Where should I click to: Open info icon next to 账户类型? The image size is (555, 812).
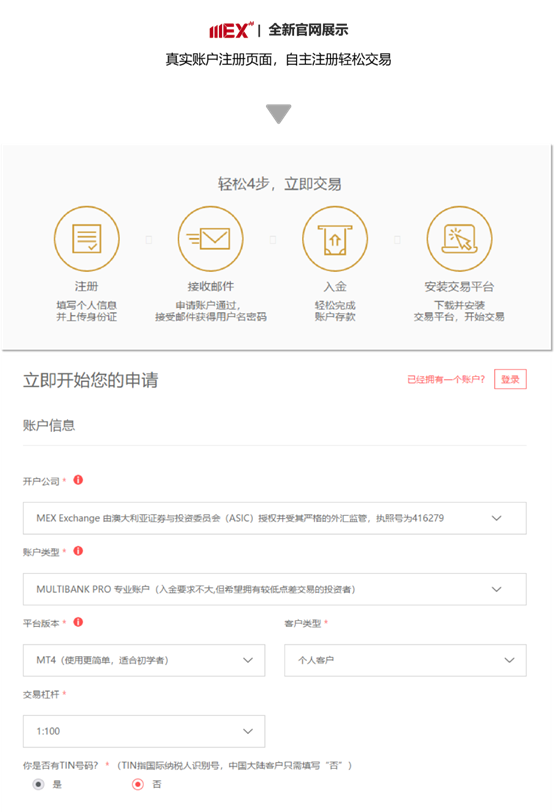78,551
